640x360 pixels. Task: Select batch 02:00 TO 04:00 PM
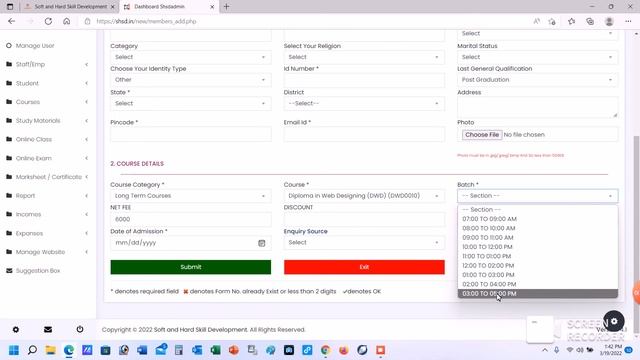click(538, 284)
